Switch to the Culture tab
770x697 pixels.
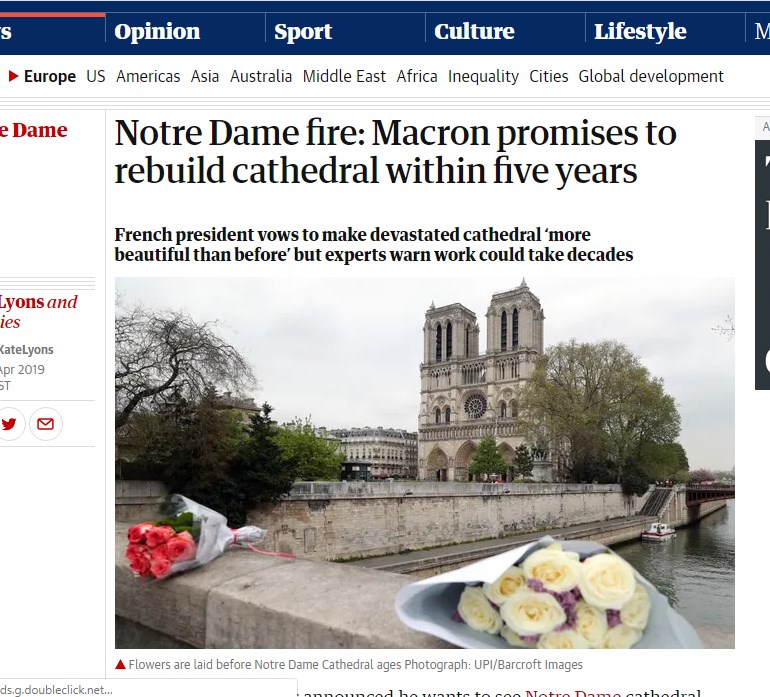[x=474, y=32]
